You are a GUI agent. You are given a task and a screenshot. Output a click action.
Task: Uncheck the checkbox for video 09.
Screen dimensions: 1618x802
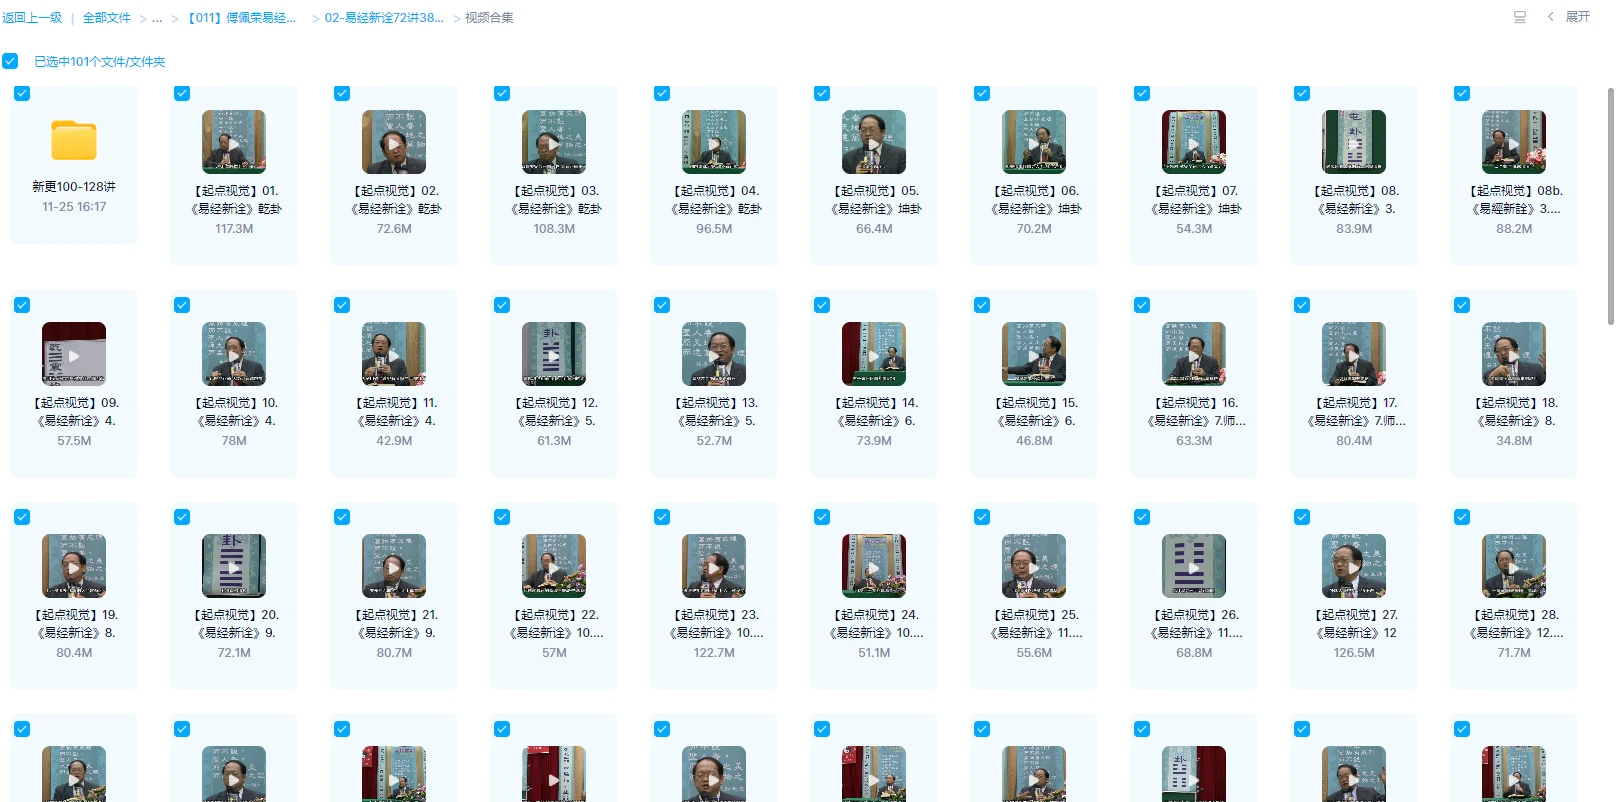[x=22, y=305]
